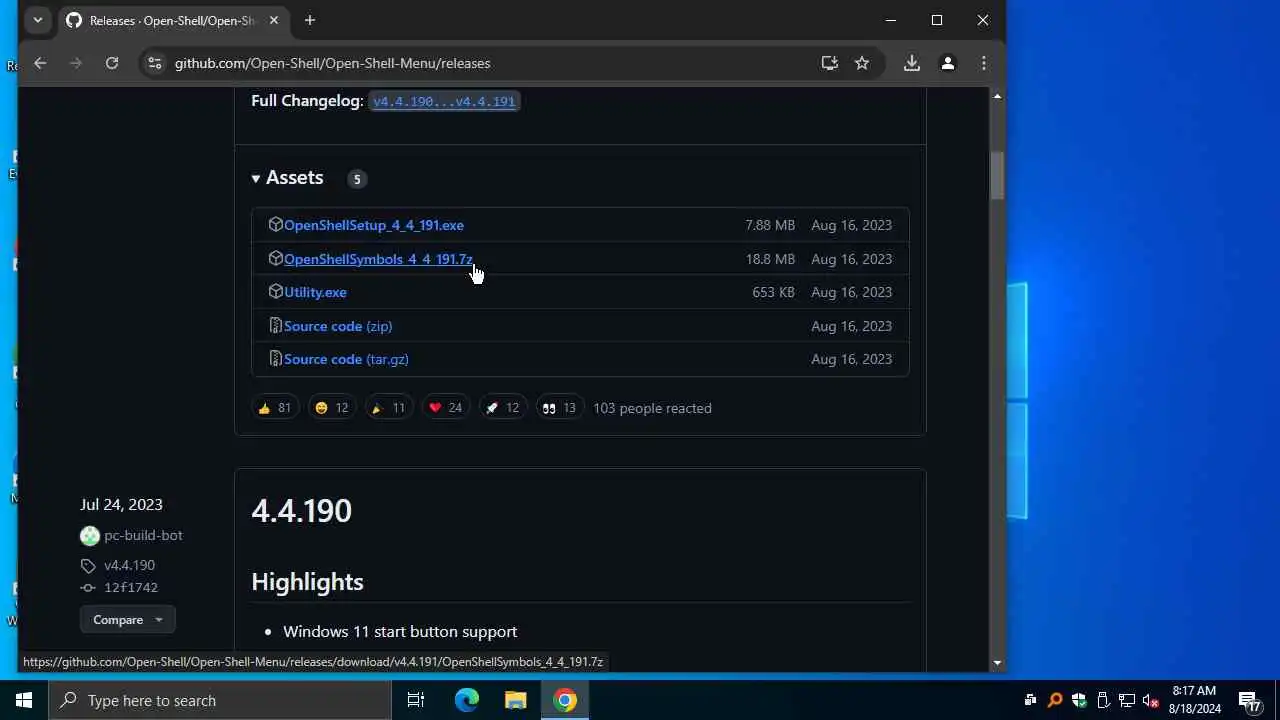Download Source code (zip)
Image resolution: width=1280 pixels, height=720 pixels.
(338, 326)
